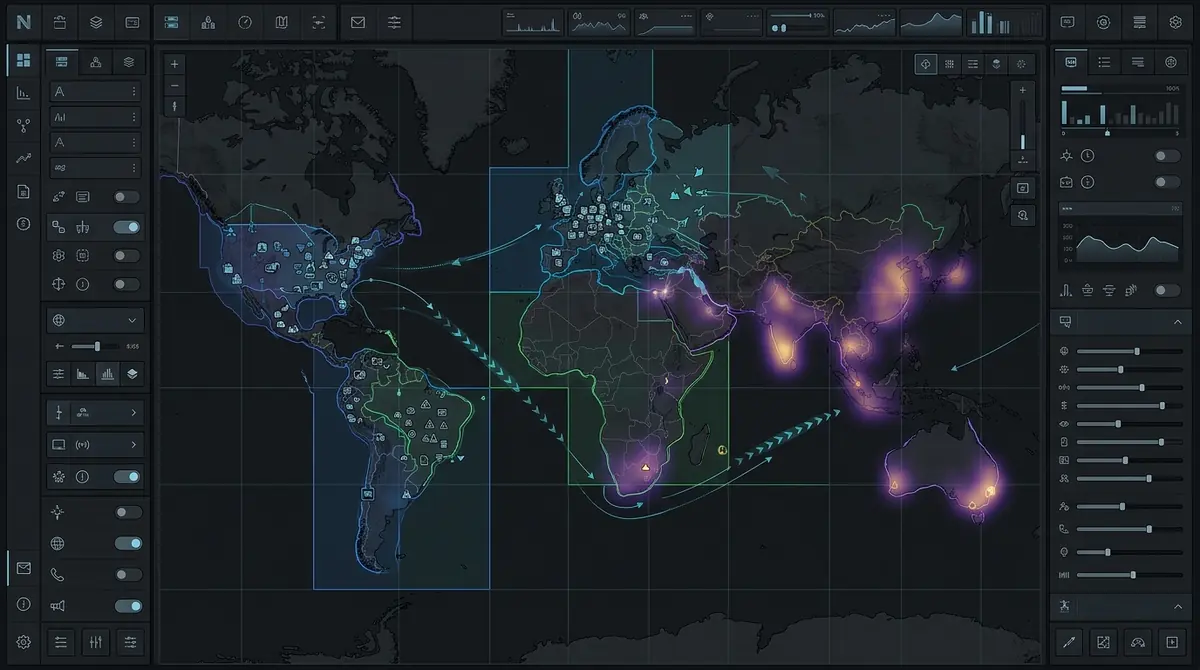
Task: Click the N logo in the top bar
Action: [x=23, y=21]
